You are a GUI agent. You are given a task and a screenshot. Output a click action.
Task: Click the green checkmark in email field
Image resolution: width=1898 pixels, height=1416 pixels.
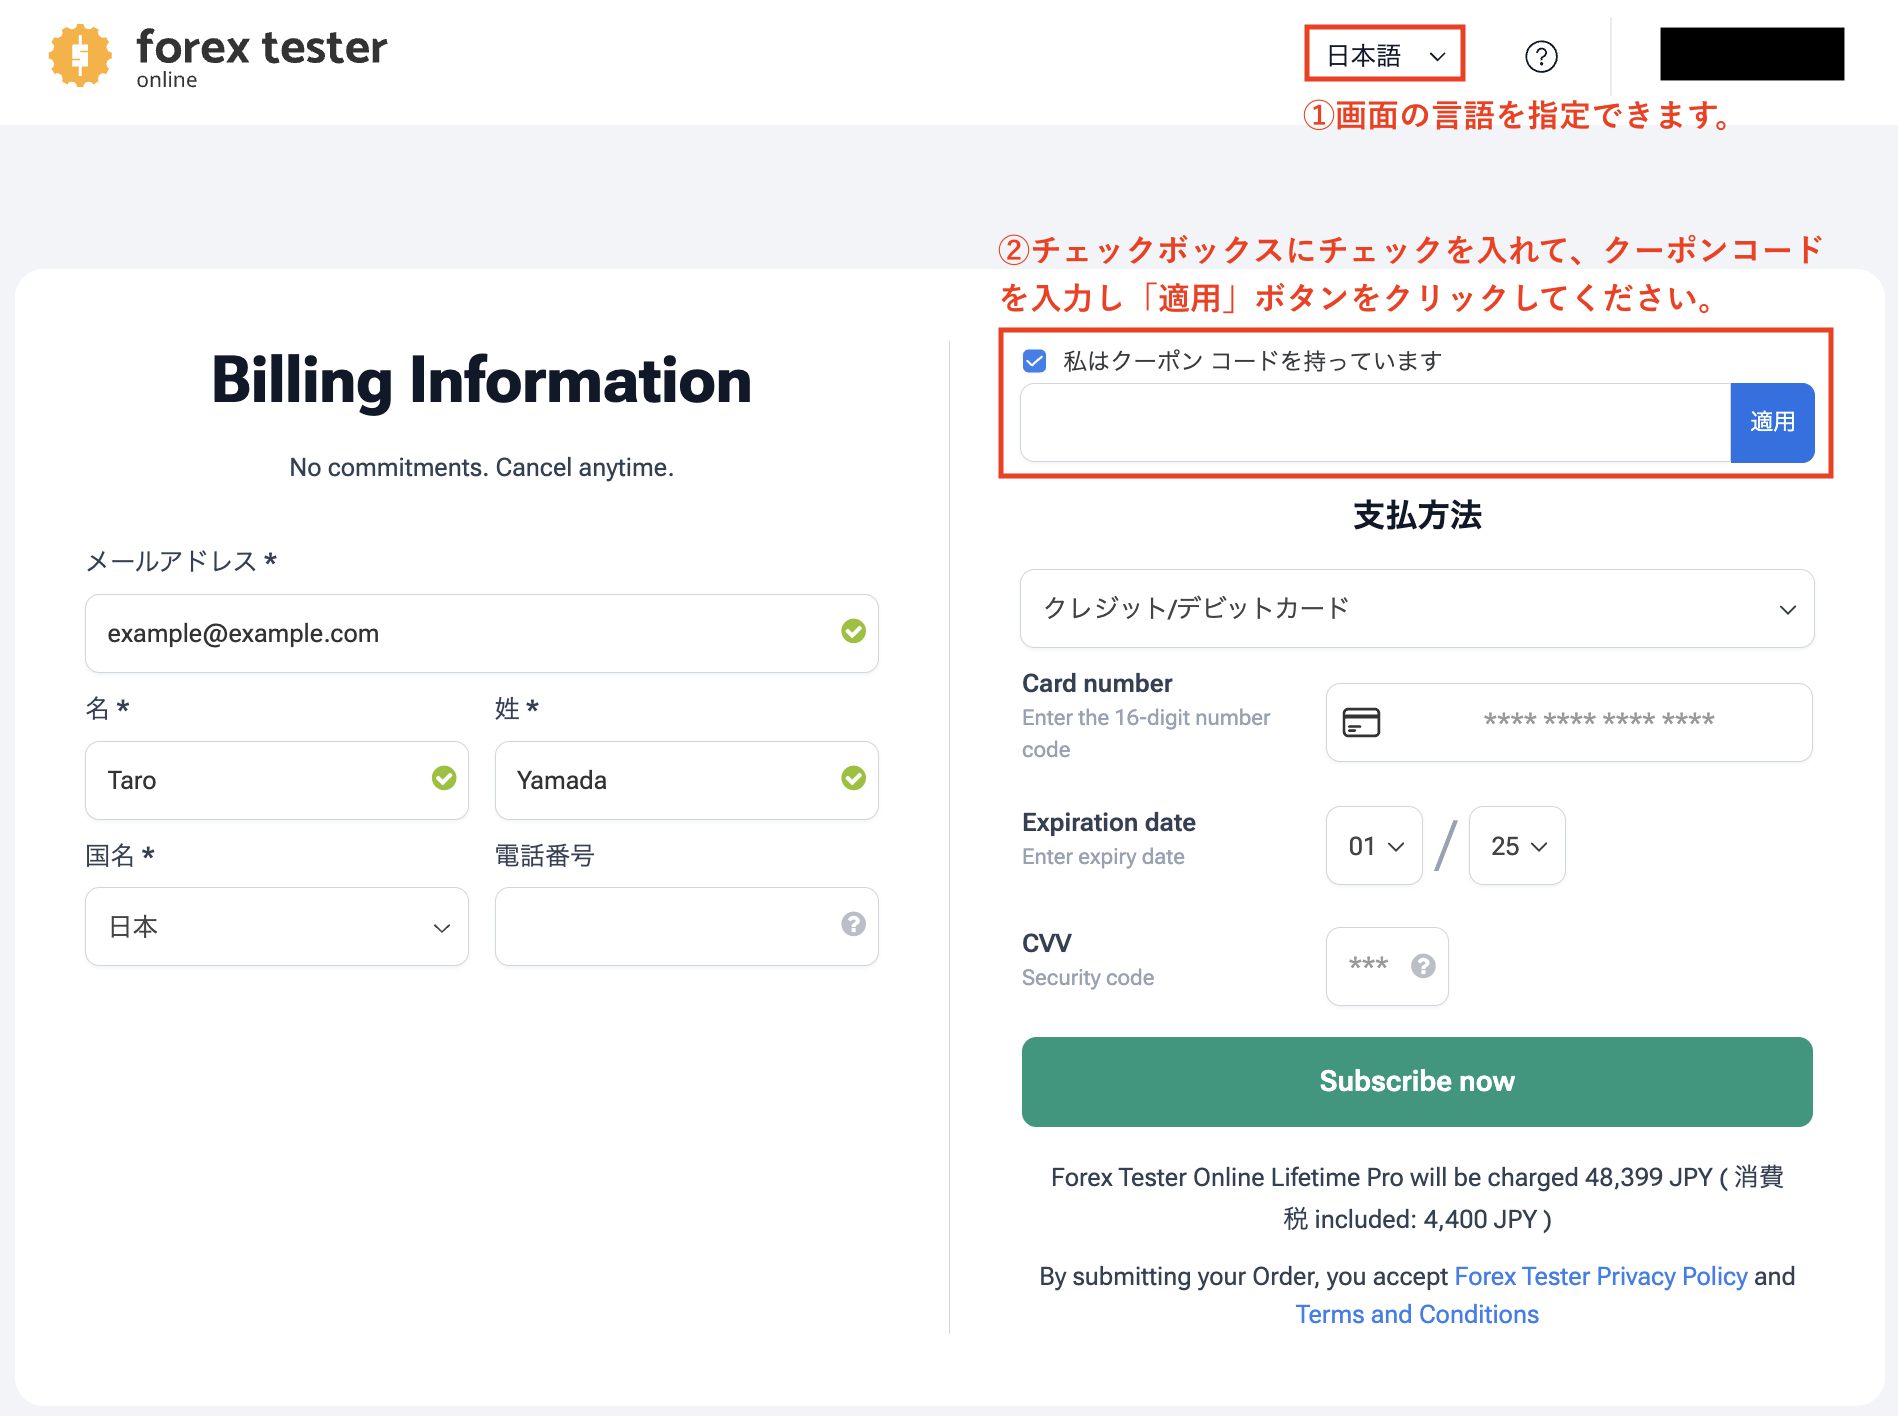click(853, 631)
